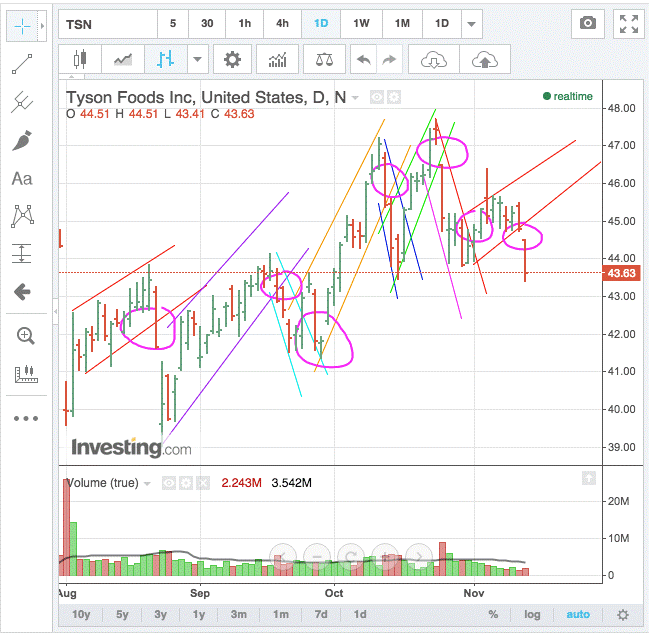
Task: Move the Volume pane up arrow
Action: 589,478
